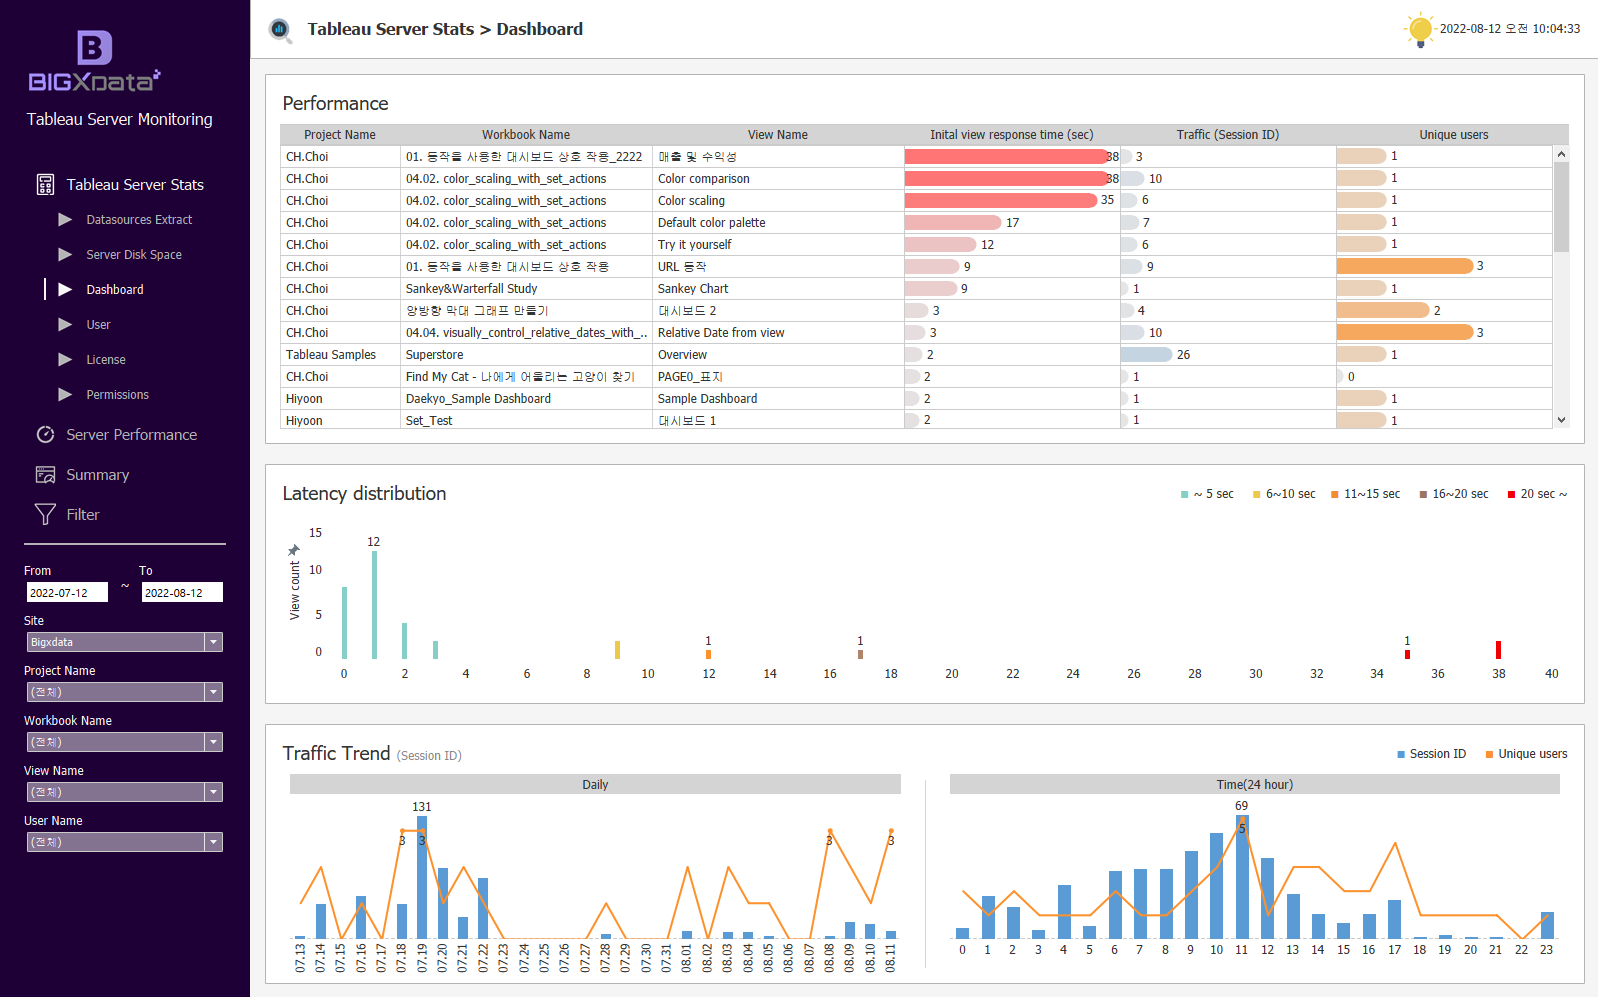1598x997 pixels.
Task: Click the tallest latency bar labeled 12
Action: click(x=374, y=605)
